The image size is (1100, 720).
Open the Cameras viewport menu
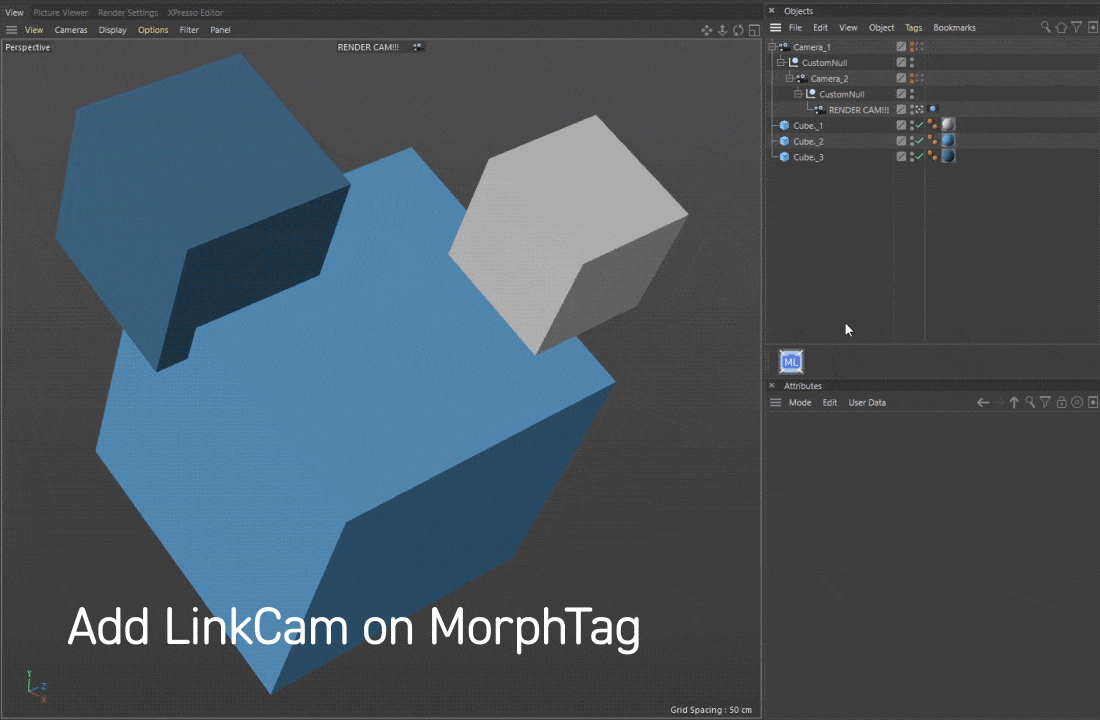pyautogui.click(x=71, y=30)
